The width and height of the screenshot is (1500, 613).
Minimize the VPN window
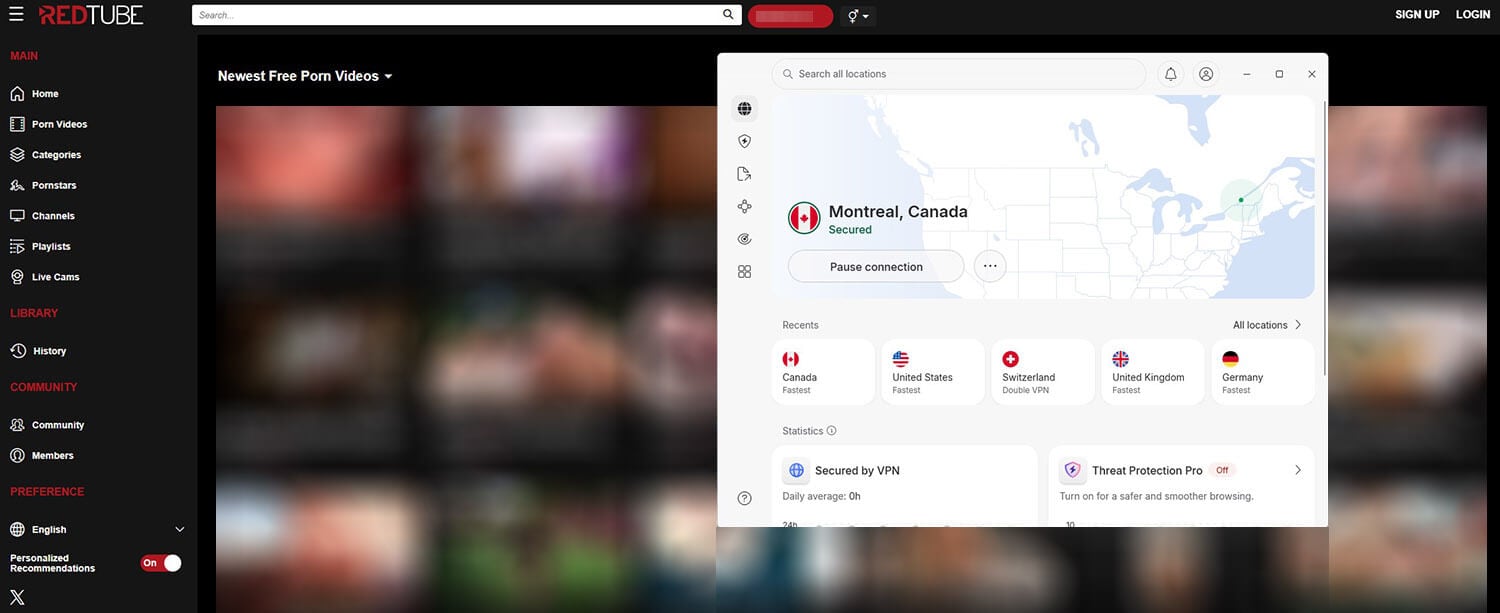pos(1247,74)
